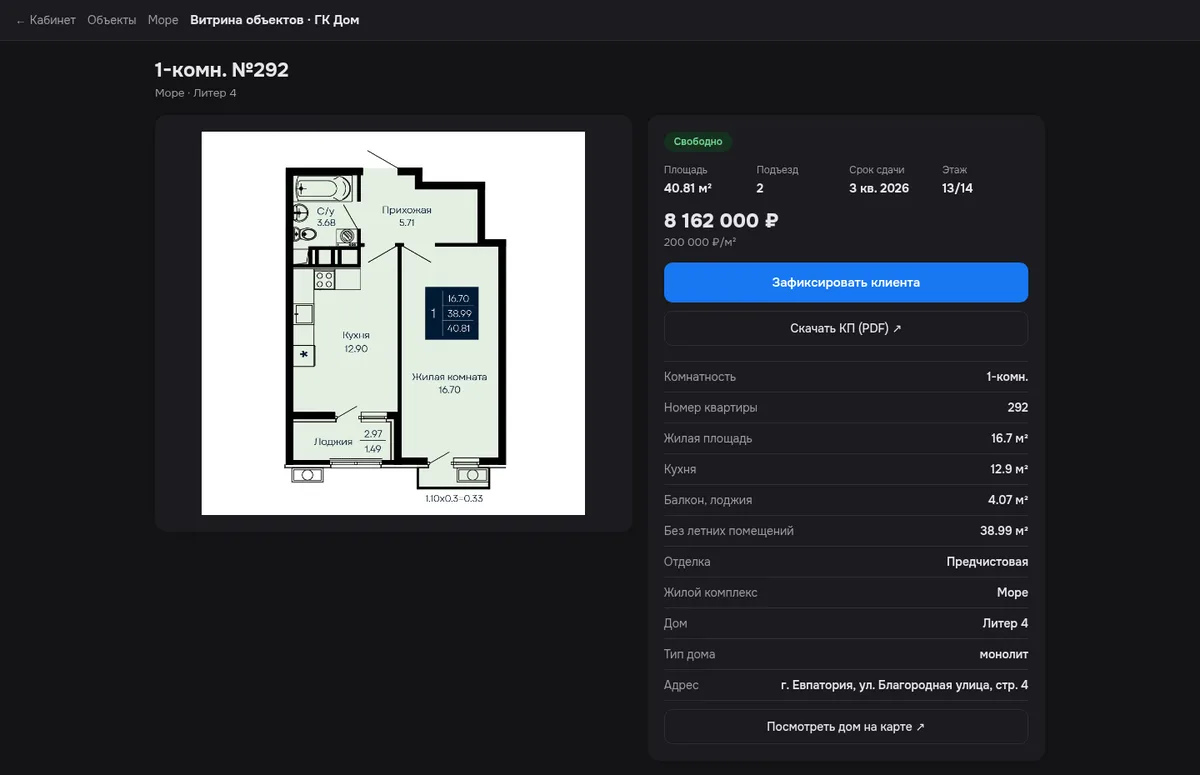Select the 1-комн. value in the Комнатность row
The width and height of the screenshot is (1200, 775).
tap(1007, 377)
